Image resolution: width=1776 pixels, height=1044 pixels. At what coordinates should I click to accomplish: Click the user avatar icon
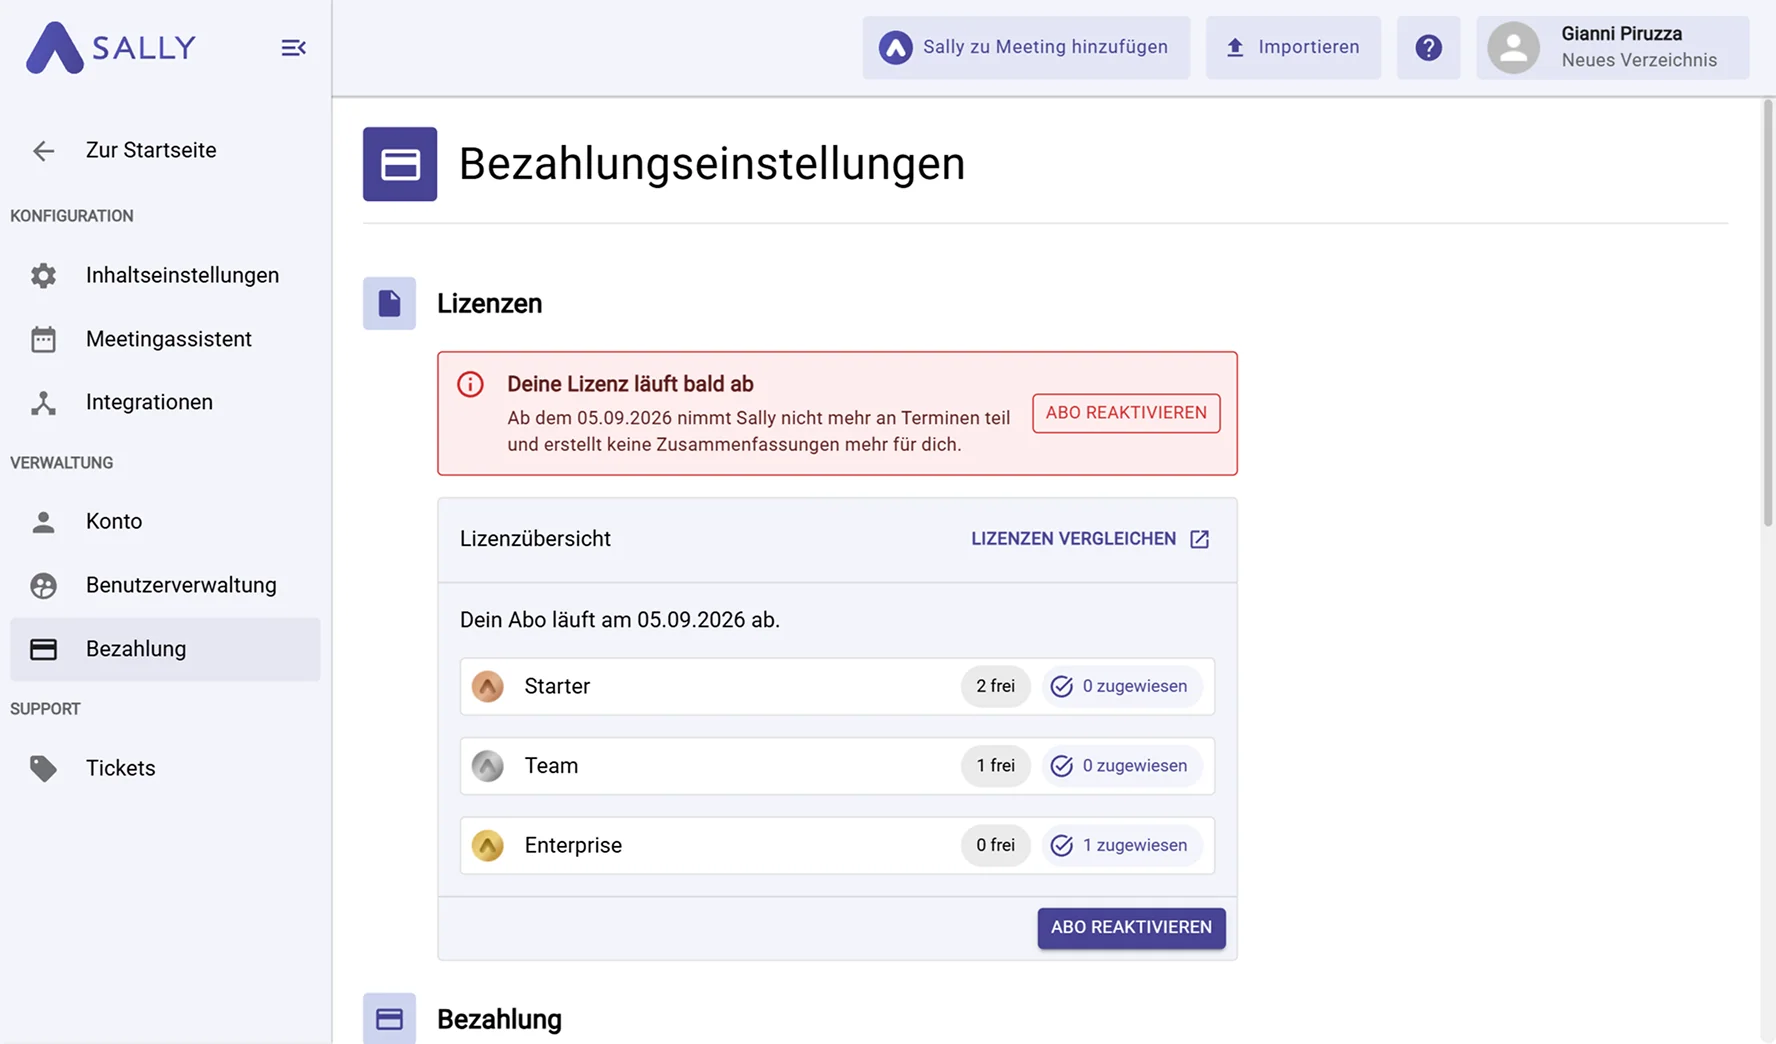[x=1514, y=47]
